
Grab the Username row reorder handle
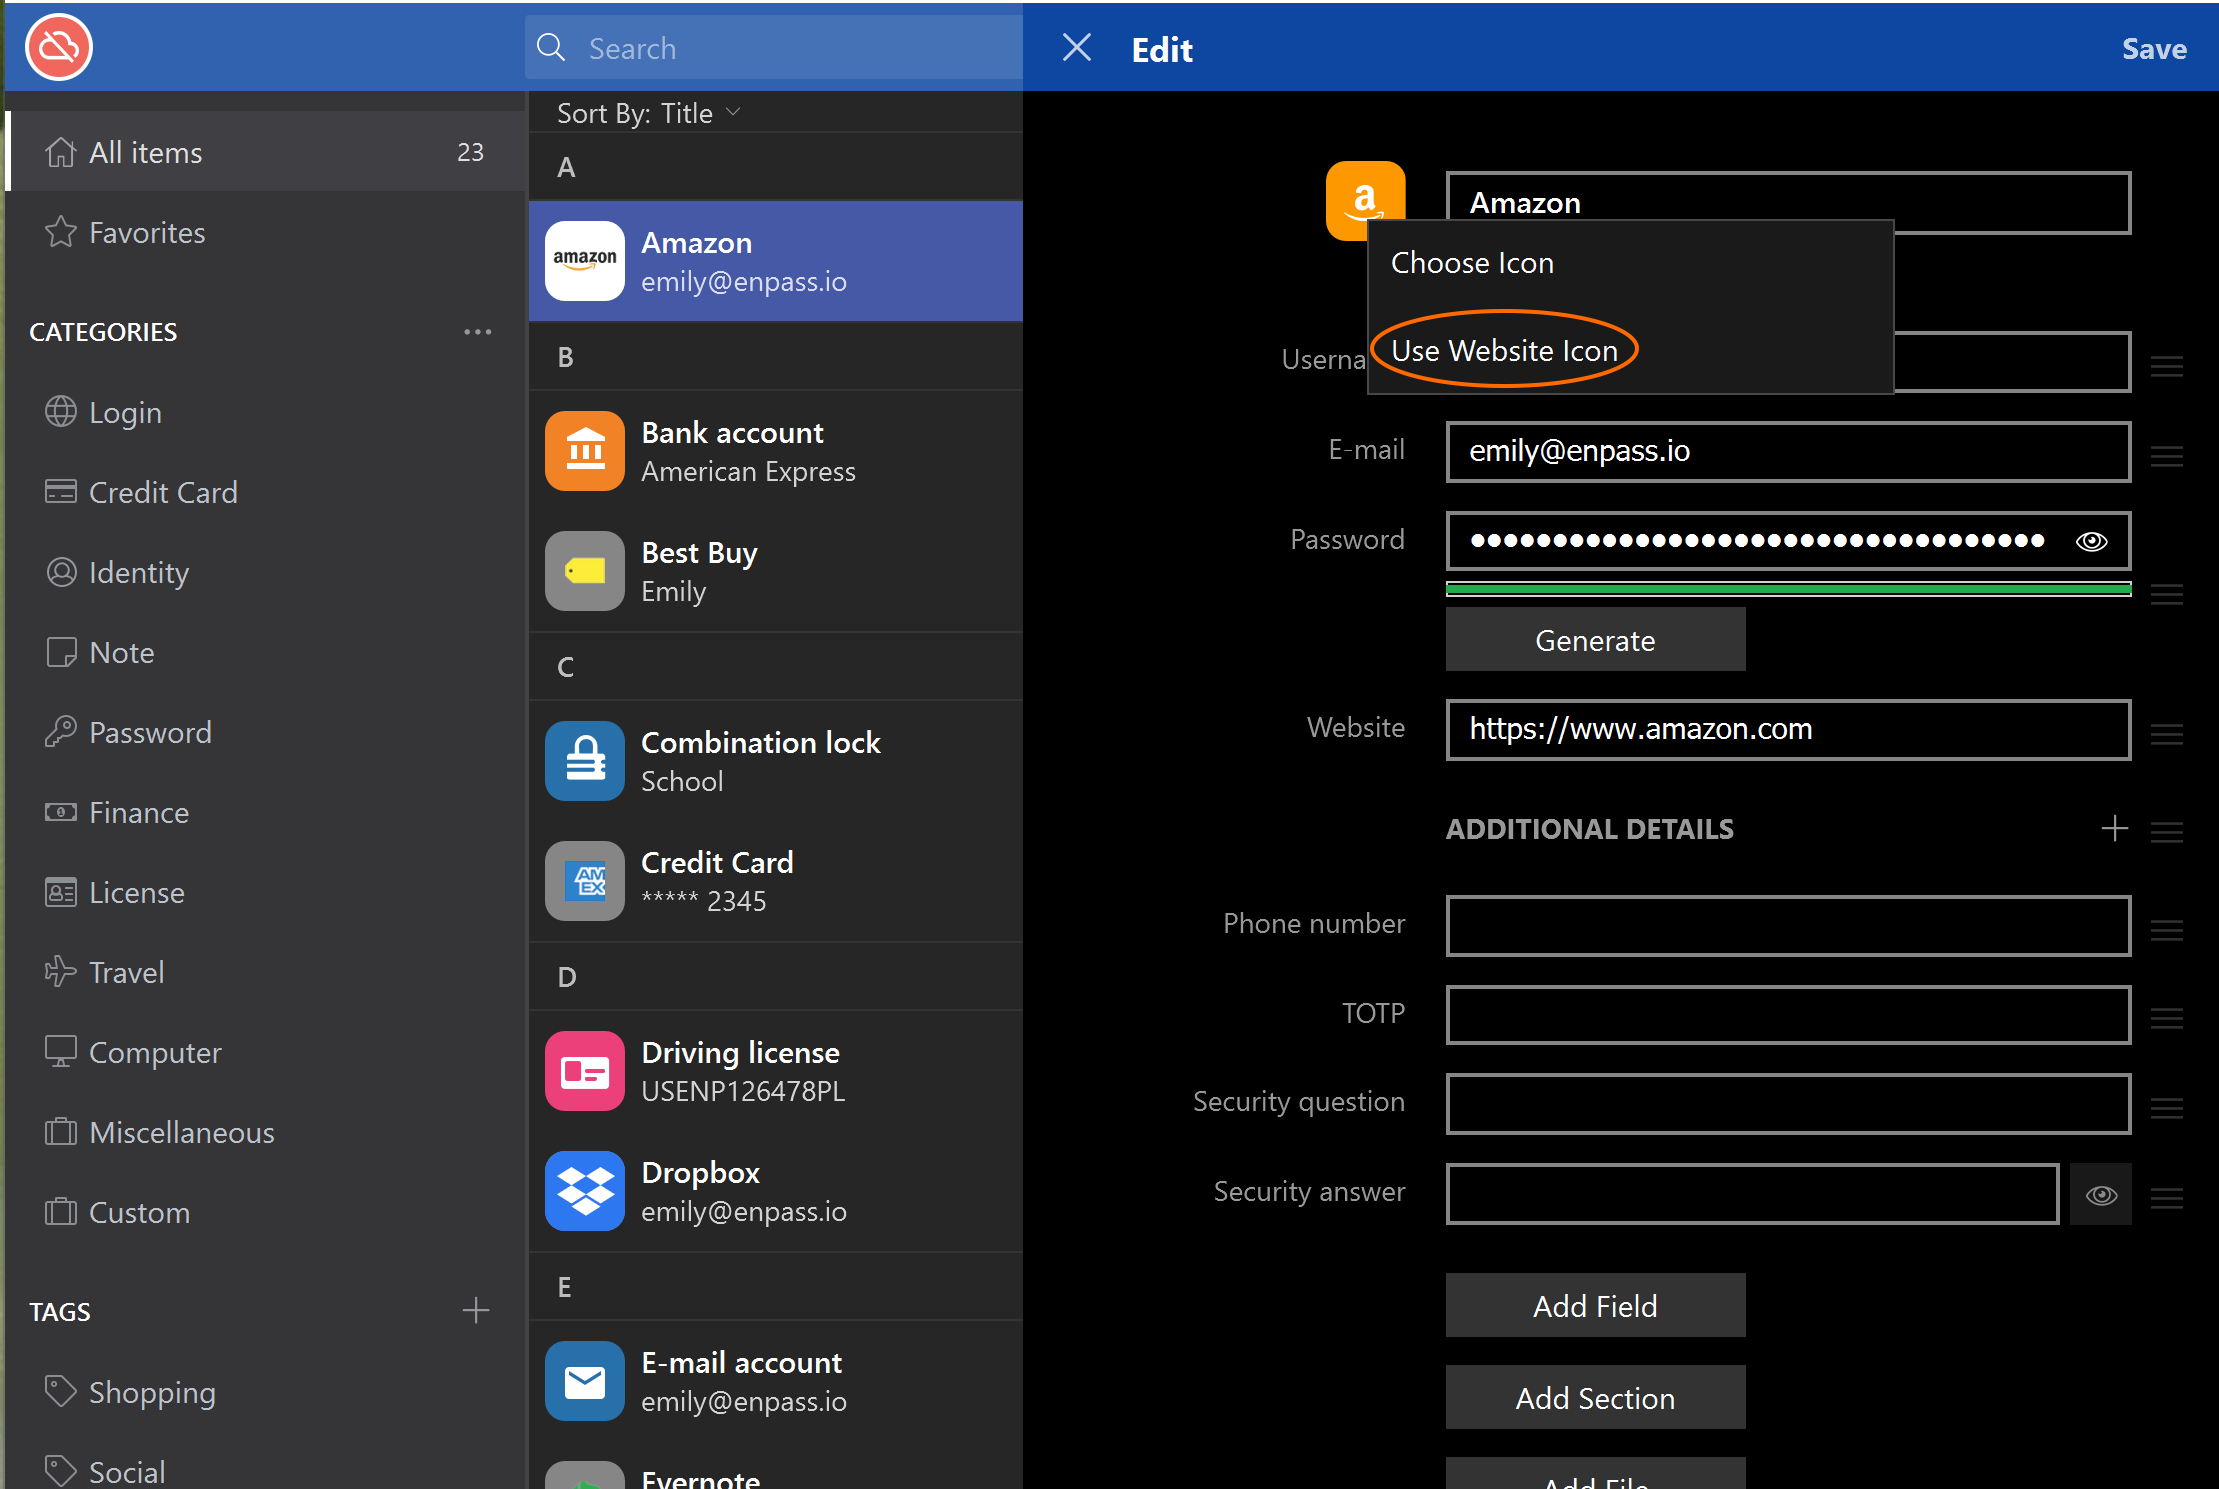pos(2166,367)
